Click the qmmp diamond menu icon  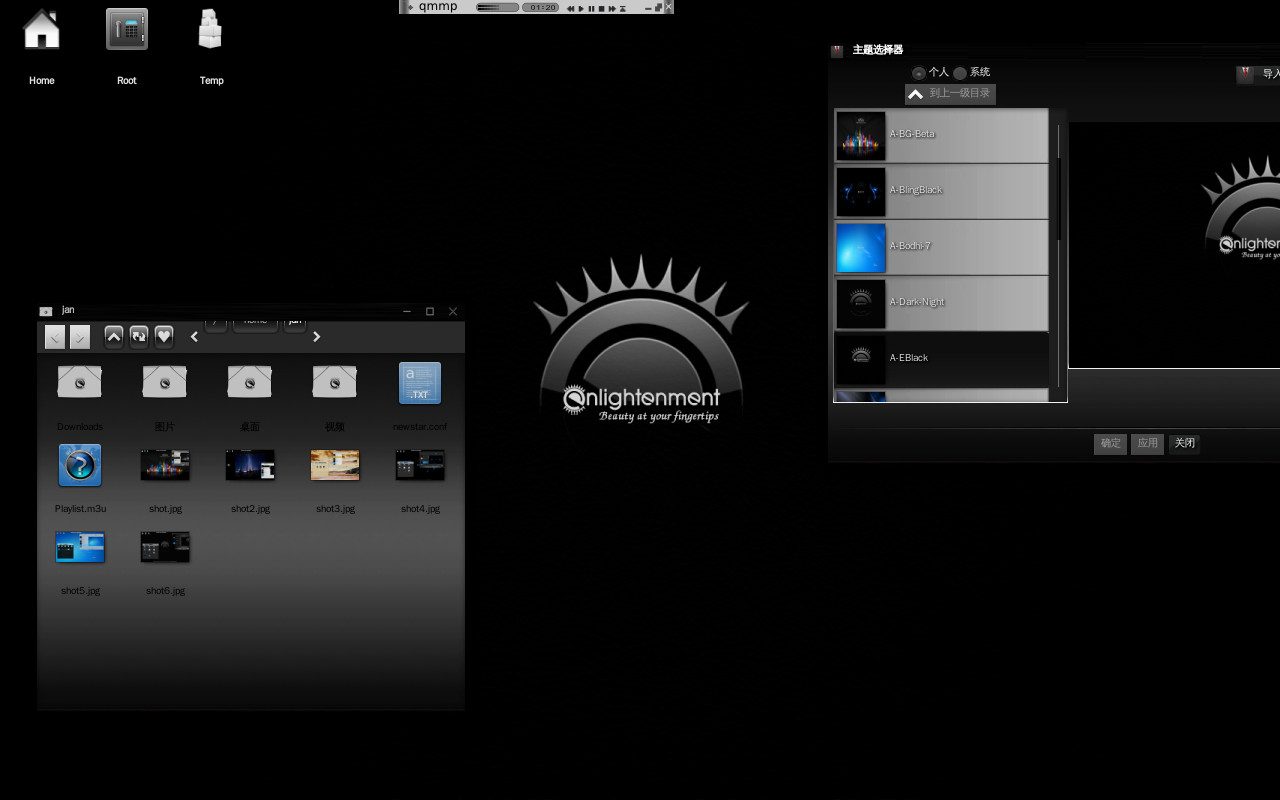pos(410,7)
